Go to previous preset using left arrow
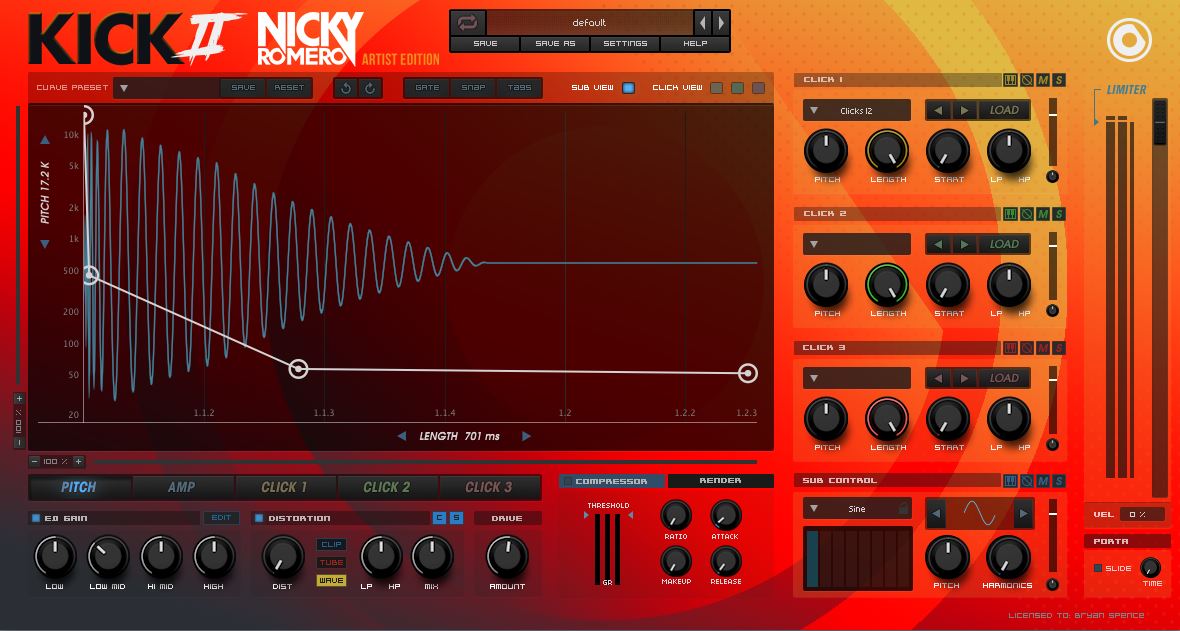 pyautogui.click(x=702, y=23)
